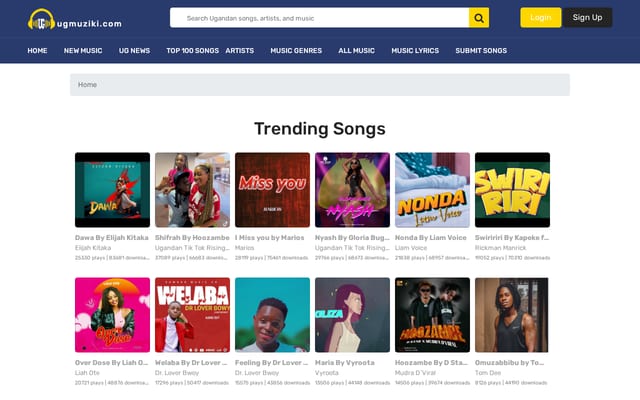Screen dimensions: 640x400
Task: Open the Miss You cover thumbnail
Action: 272,190
